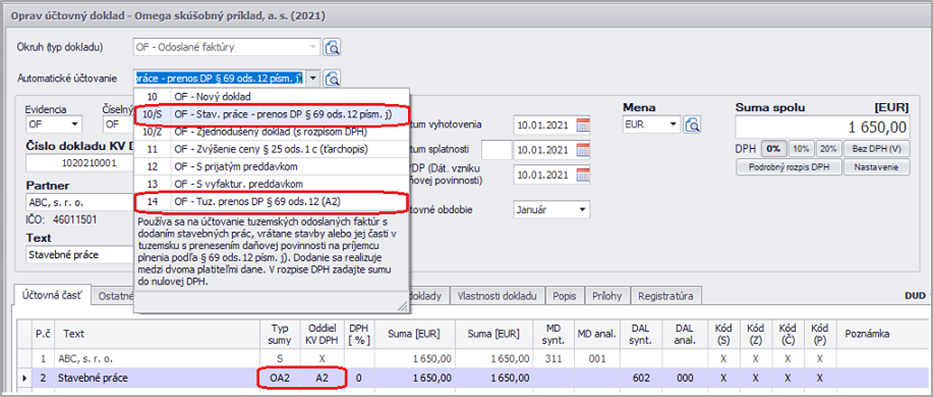The width and height of the screenshot is (933, 397).
Task: Click dropdown list resize grip
Action: pos(403,306)
